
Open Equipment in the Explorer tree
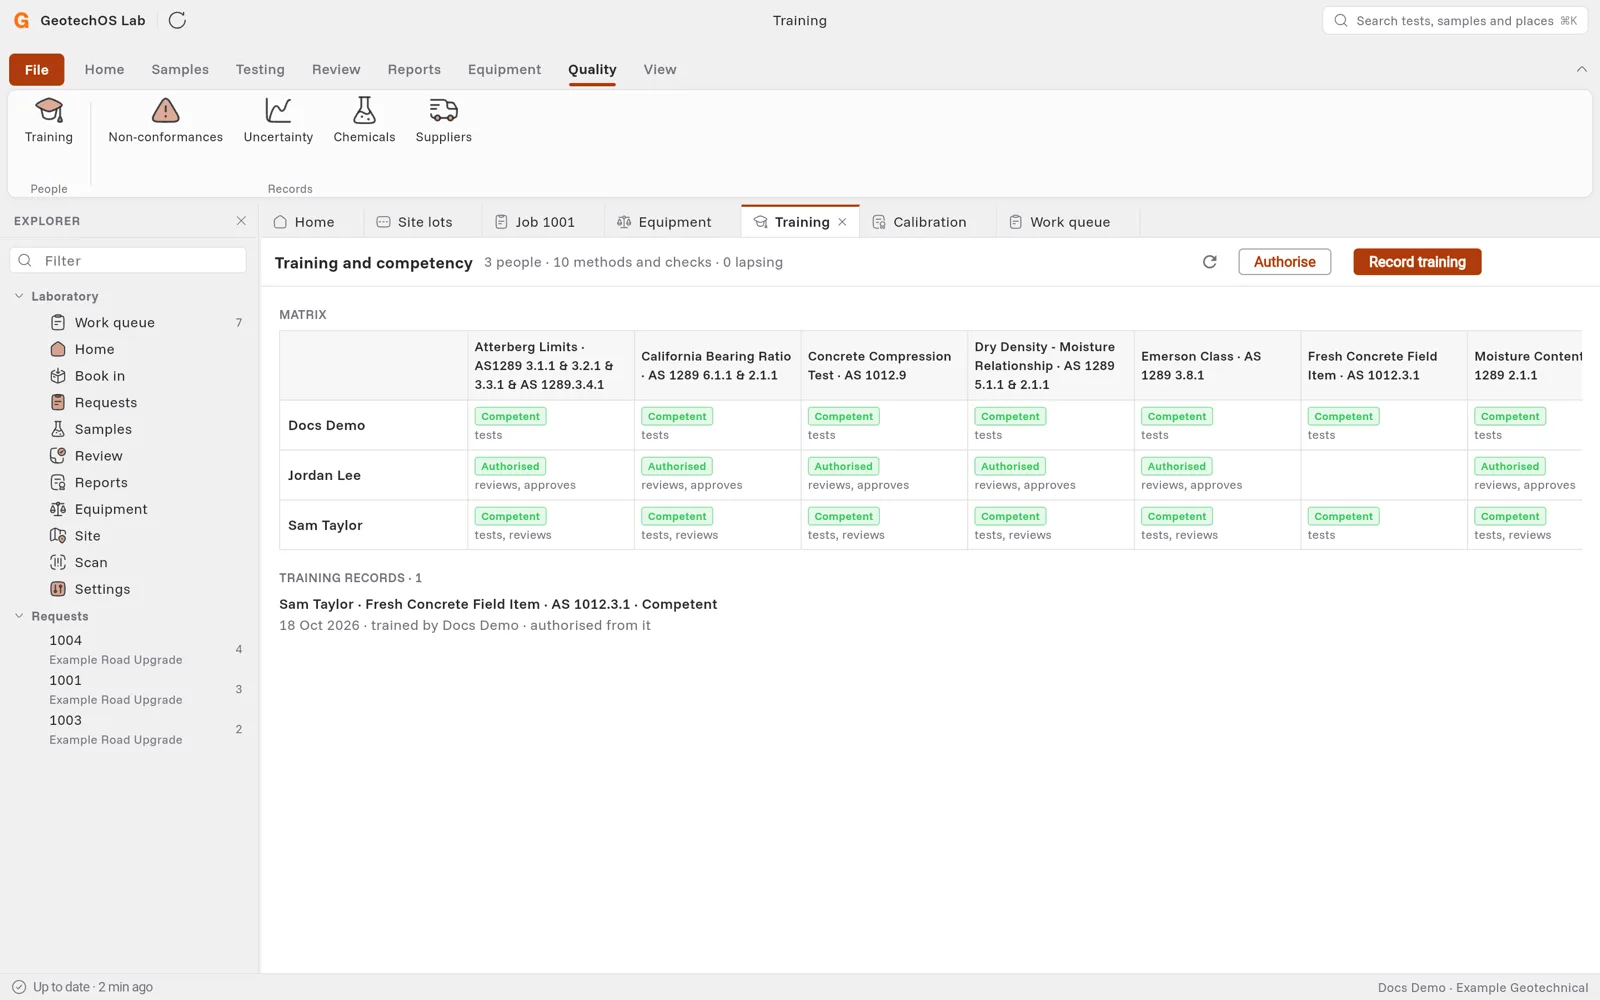pos(128,509)
